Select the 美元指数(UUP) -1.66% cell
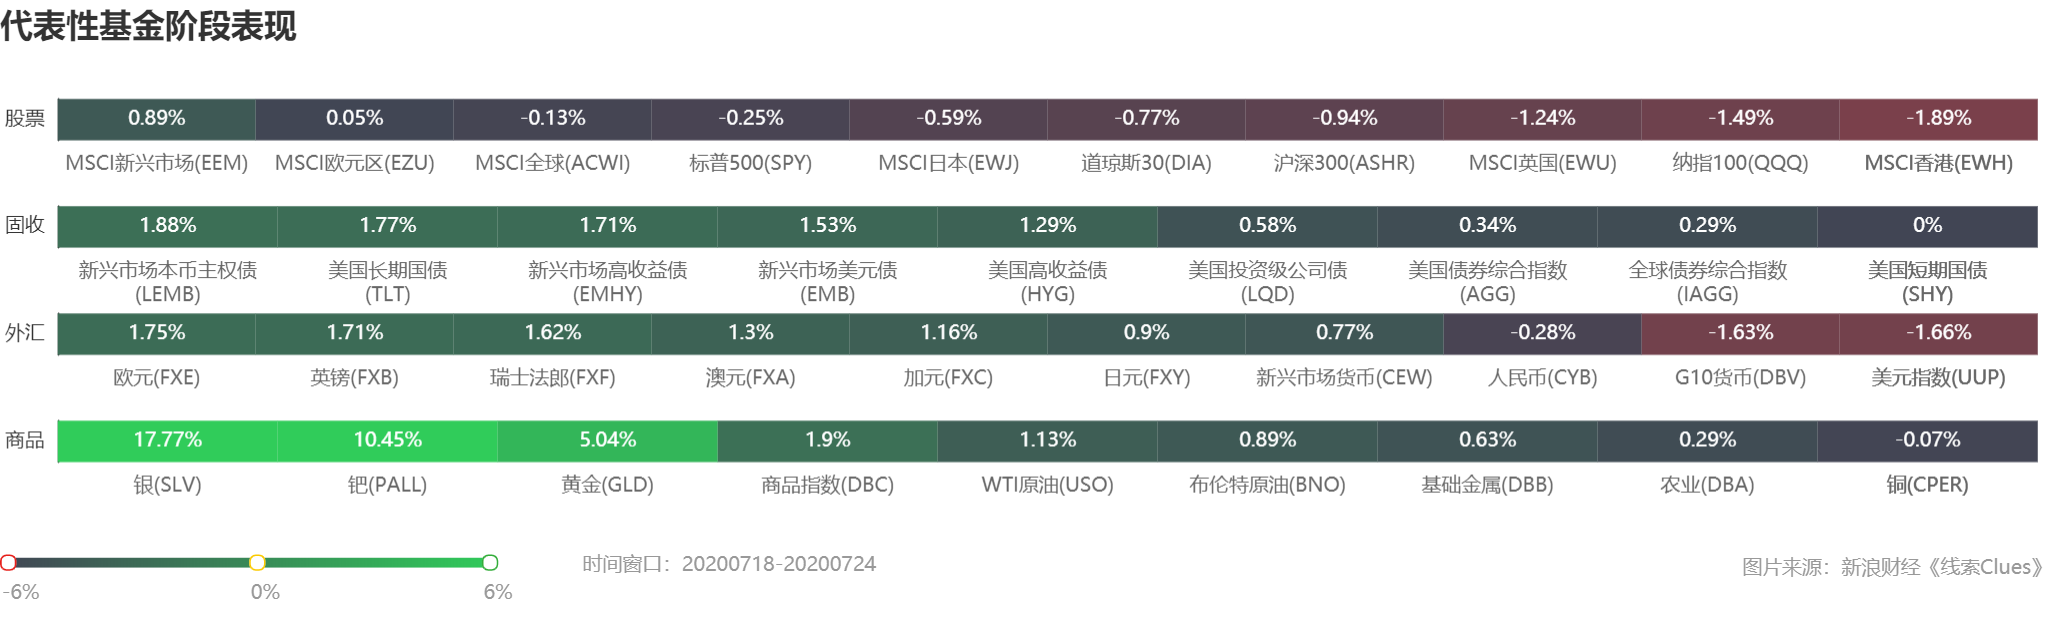This screenshot has height=627, width=2046. 1938,332
